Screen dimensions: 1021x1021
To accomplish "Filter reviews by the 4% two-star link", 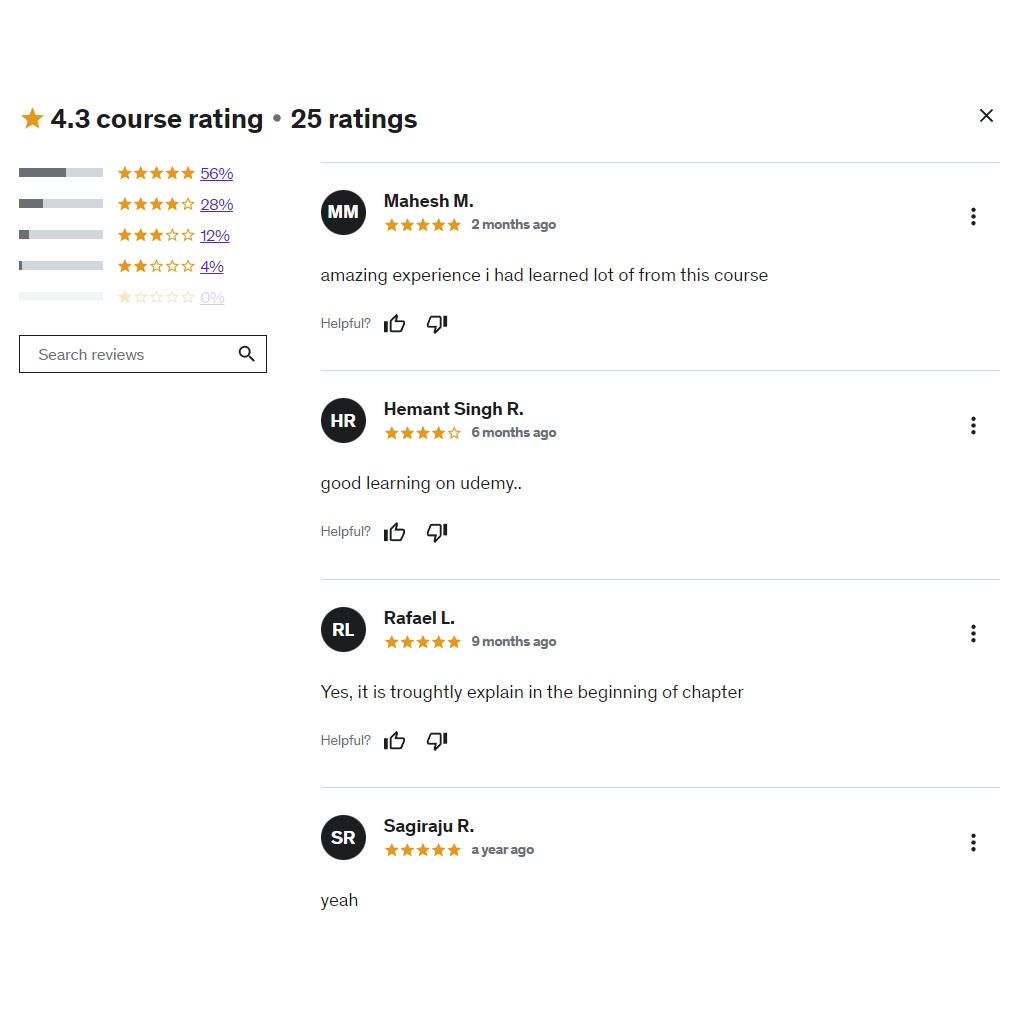I will tap(212, 266).
